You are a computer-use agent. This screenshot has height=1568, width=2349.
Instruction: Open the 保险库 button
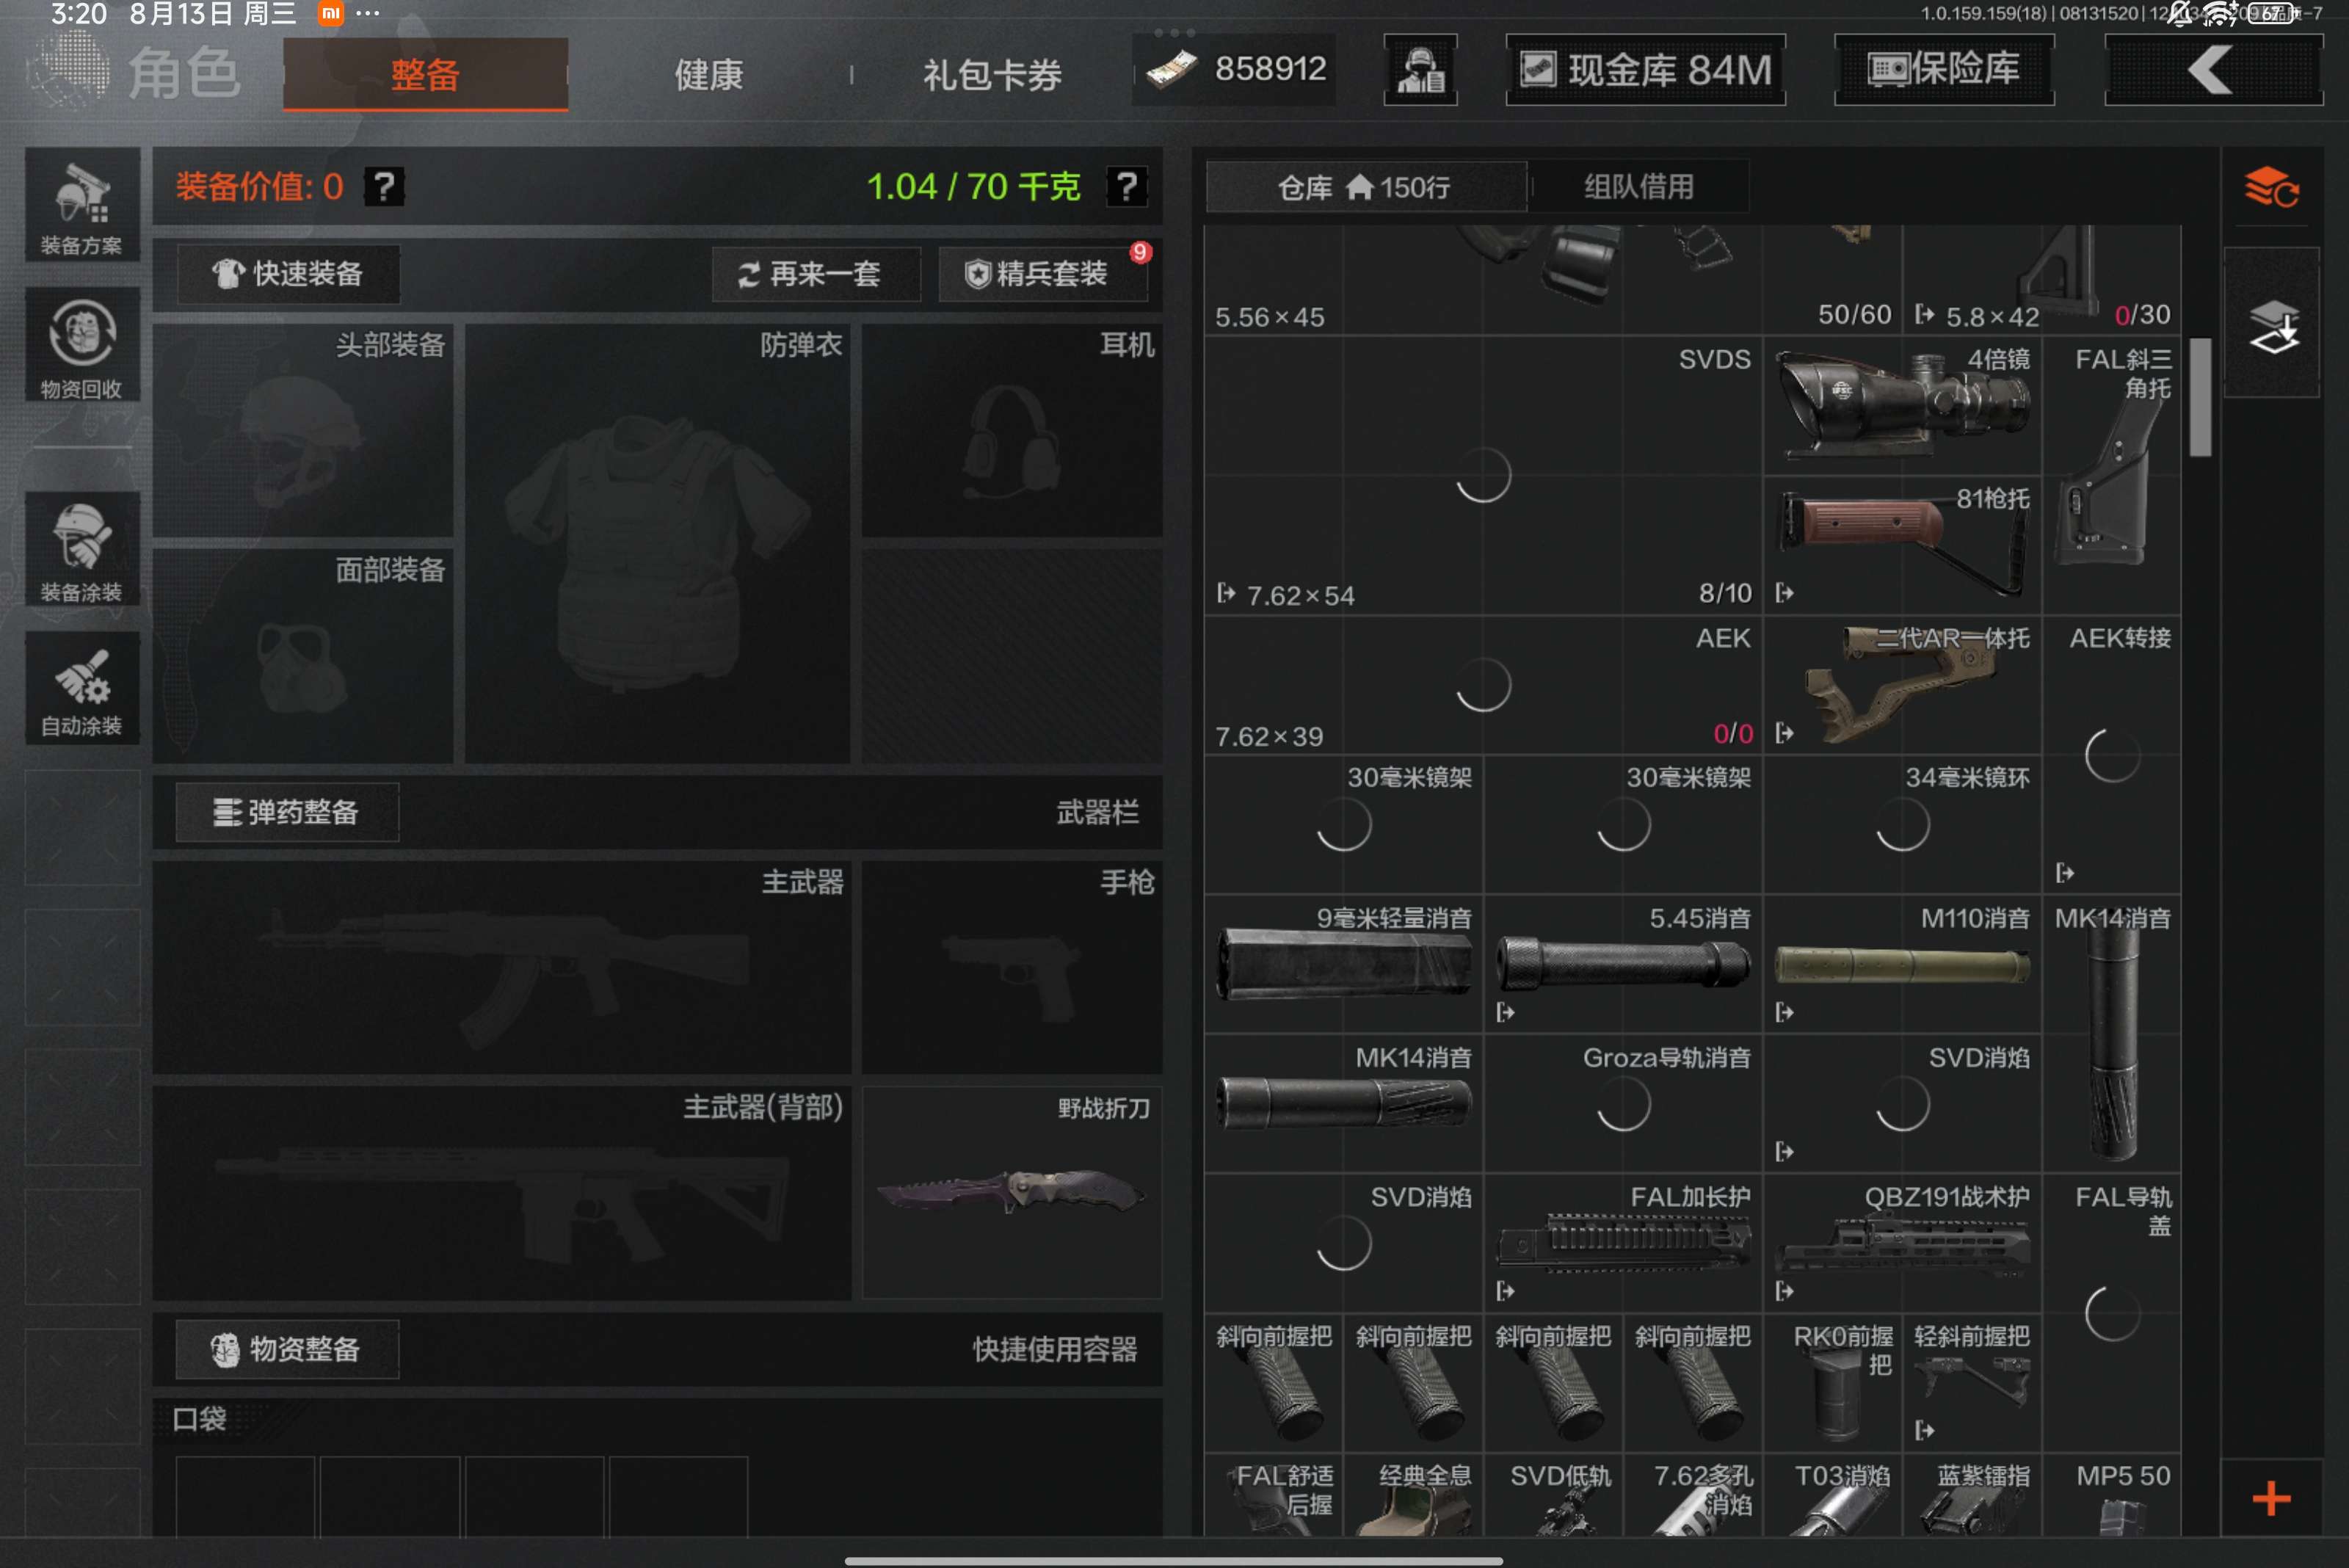pos(1944,70)
